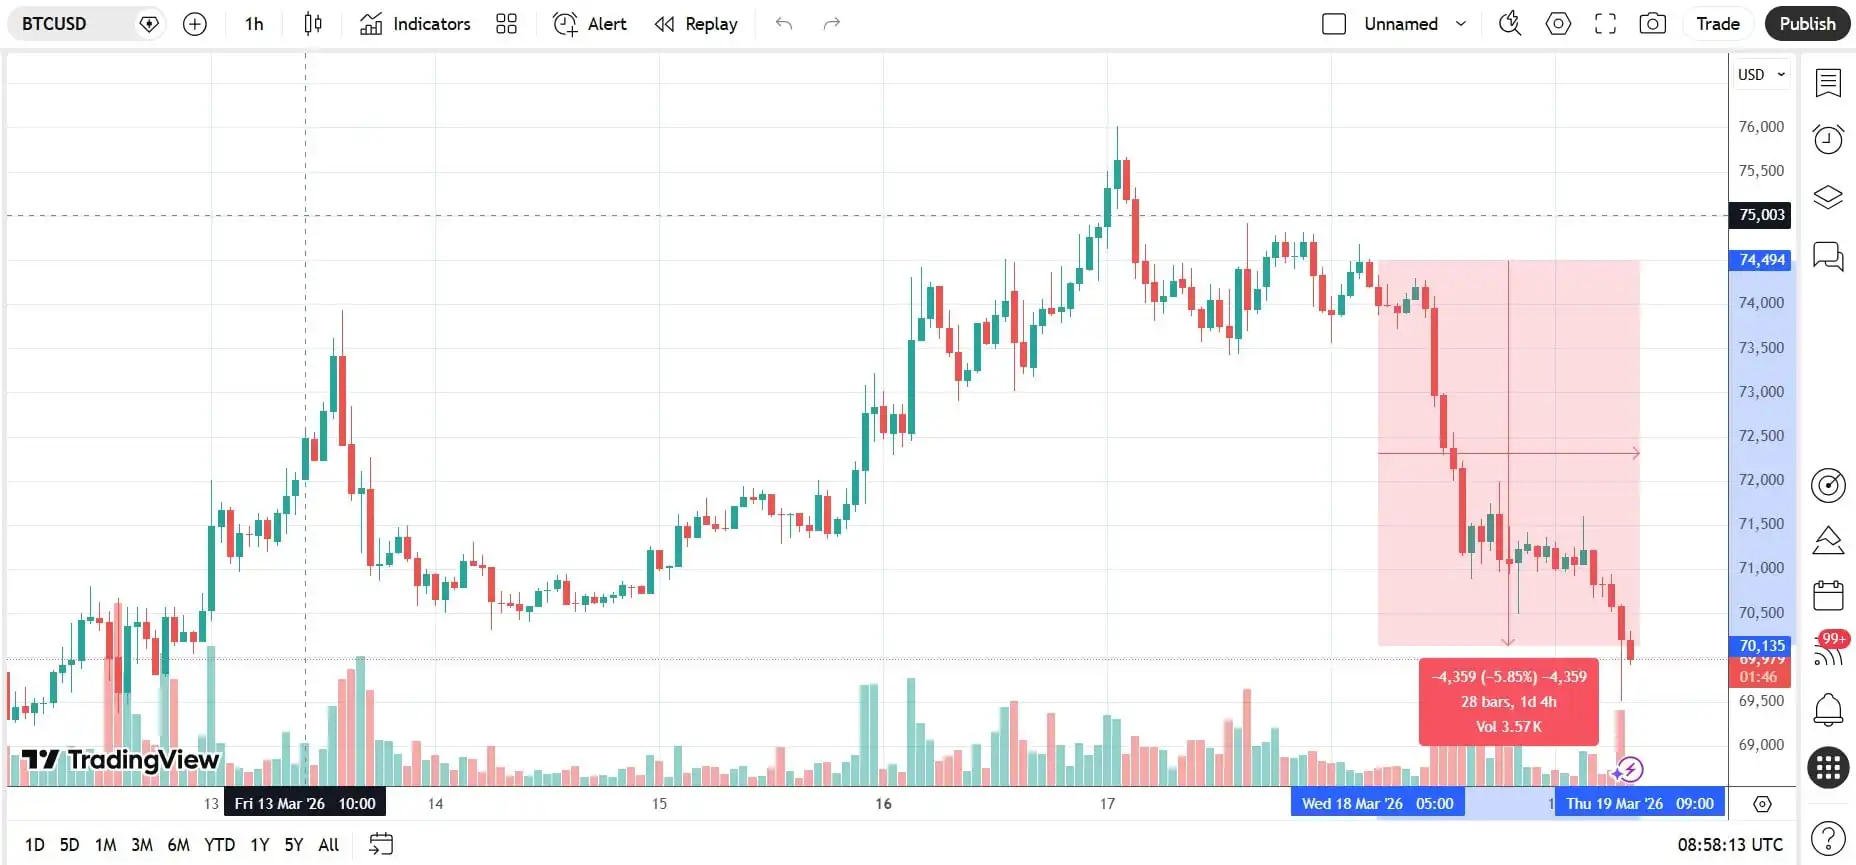Open the candle style selector
The width and height of the screenshot is (1856, 865).
(312, 23)
